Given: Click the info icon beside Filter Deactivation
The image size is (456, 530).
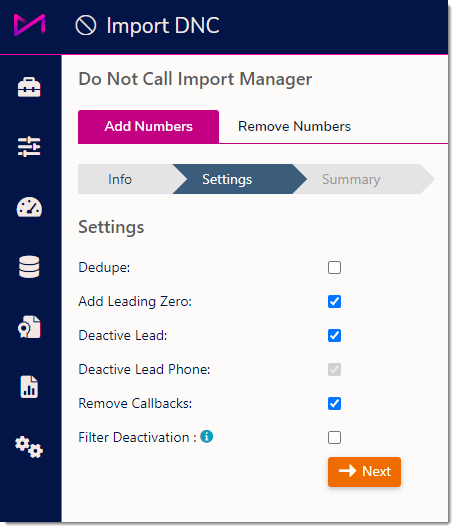Looking at the screenshot, I should pos(207,436).
